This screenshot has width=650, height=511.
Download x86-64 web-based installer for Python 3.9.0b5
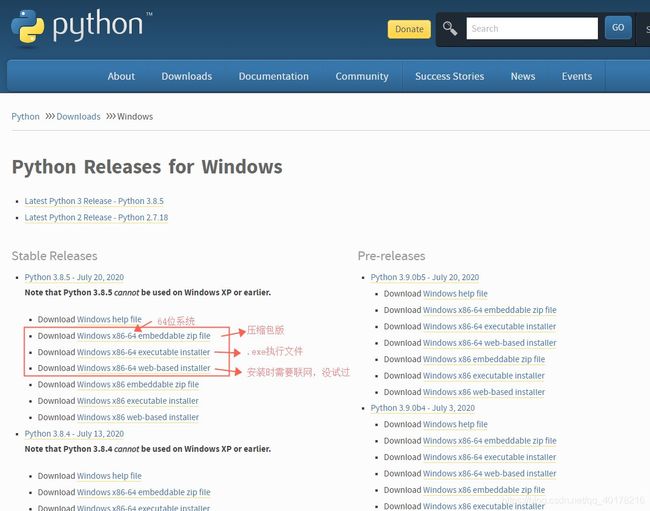coord(490,343)
